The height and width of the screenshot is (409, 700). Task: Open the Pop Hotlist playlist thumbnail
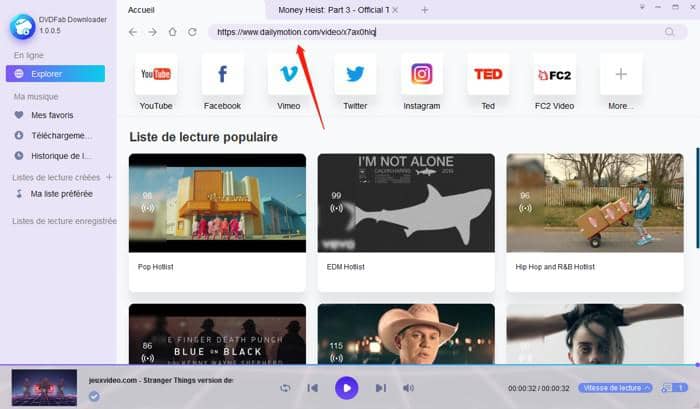click(x=217, y=203)
